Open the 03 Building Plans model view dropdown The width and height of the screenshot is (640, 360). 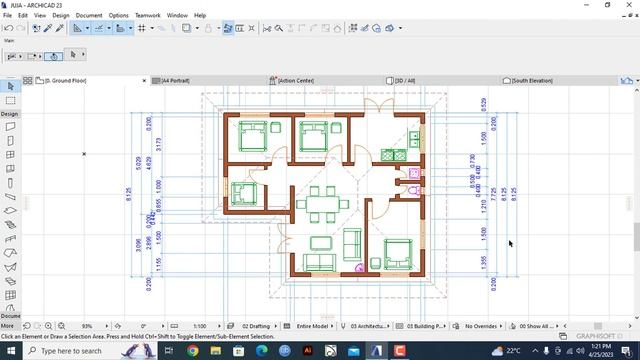[444, 326]
